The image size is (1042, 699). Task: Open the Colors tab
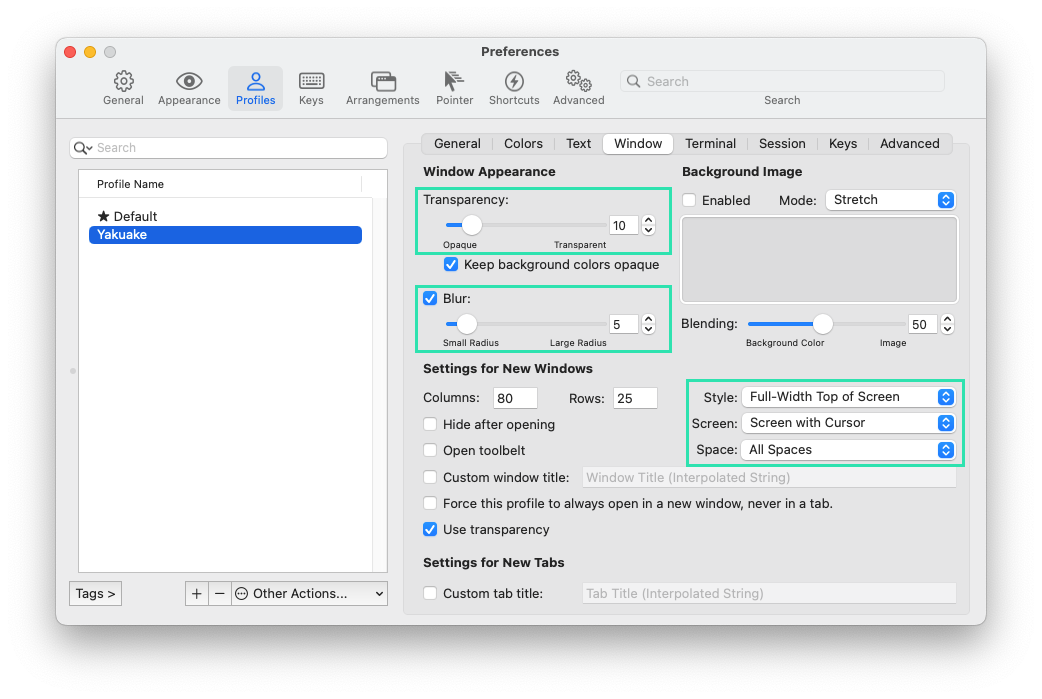click(x=523, y=143)
